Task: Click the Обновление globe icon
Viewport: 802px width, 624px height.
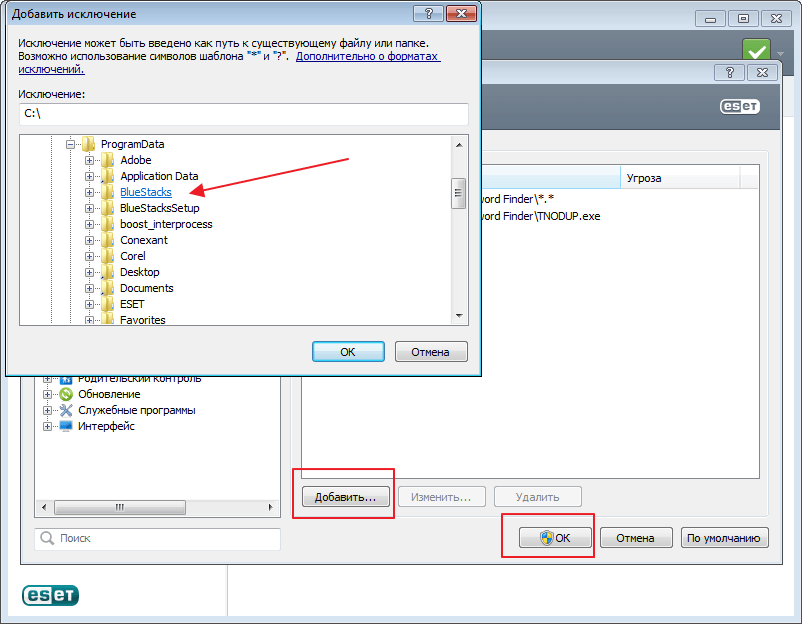Action: [x=66, y=394]
